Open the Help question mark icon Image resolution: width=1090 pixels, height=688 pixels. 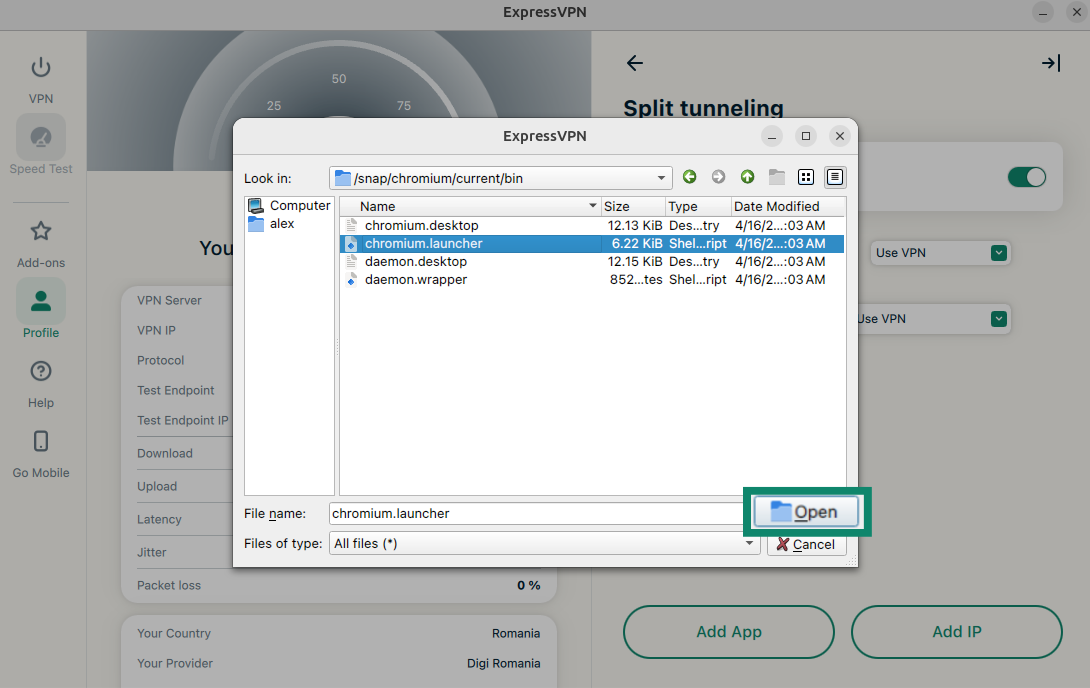(x=41, y=372)
